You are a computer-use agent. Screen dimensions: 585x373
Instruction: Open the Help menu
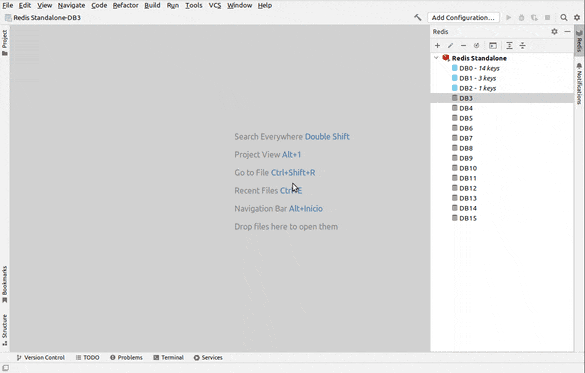[x=265, y=5]
